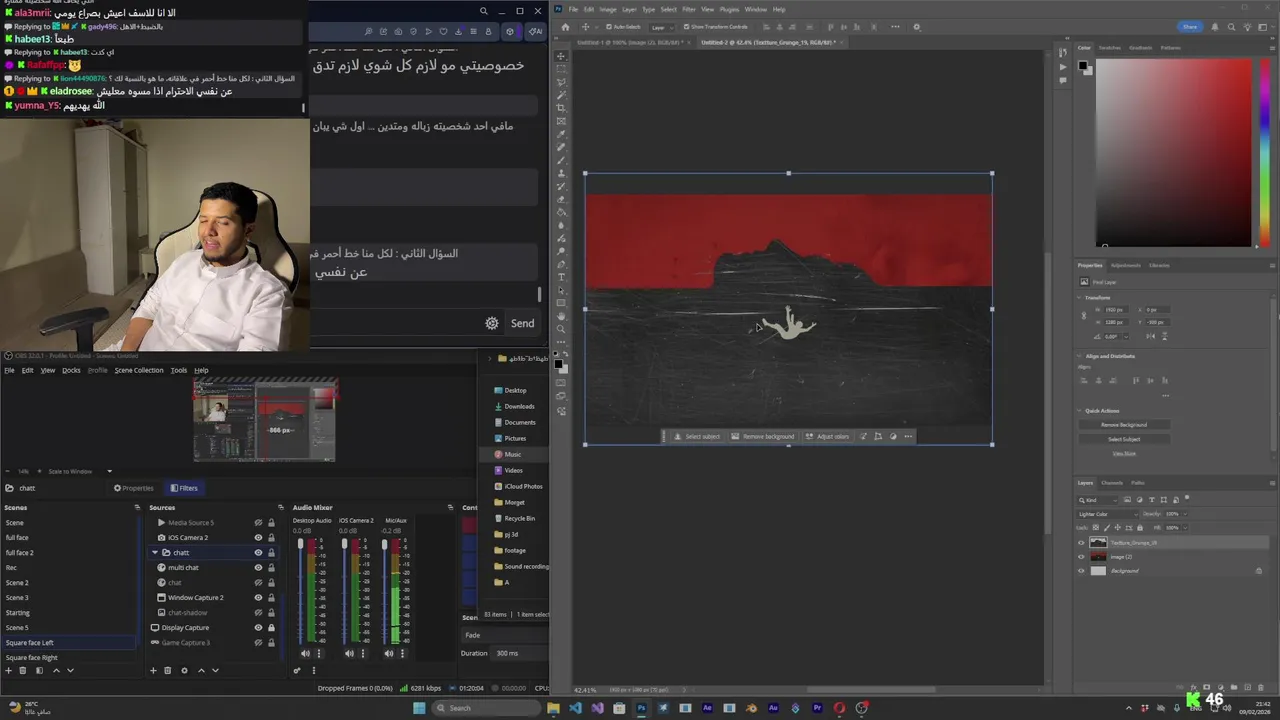This screenshot has height=720, width=1280.
Task: Open the Lighter Color blend mode dropdown
Action: (x=1106, y=514)
